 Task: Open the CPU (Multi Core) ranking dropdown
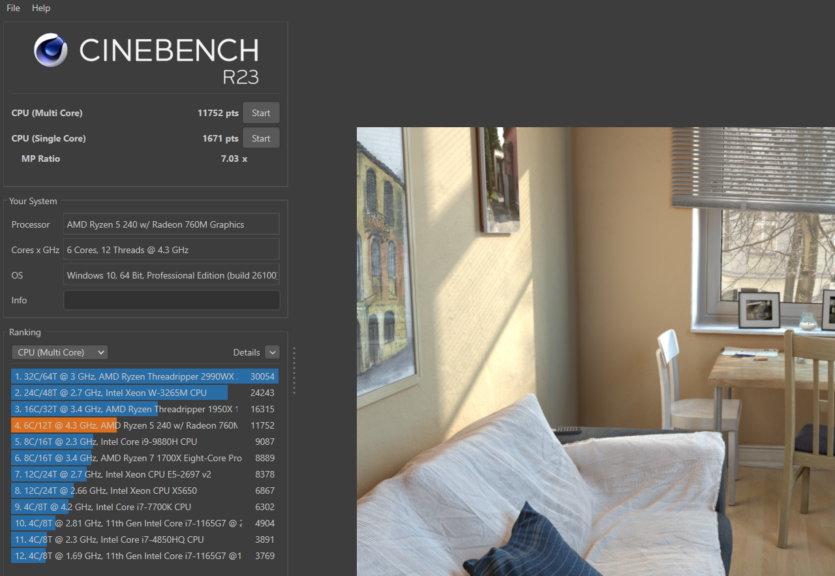click(x=59, y=352)
